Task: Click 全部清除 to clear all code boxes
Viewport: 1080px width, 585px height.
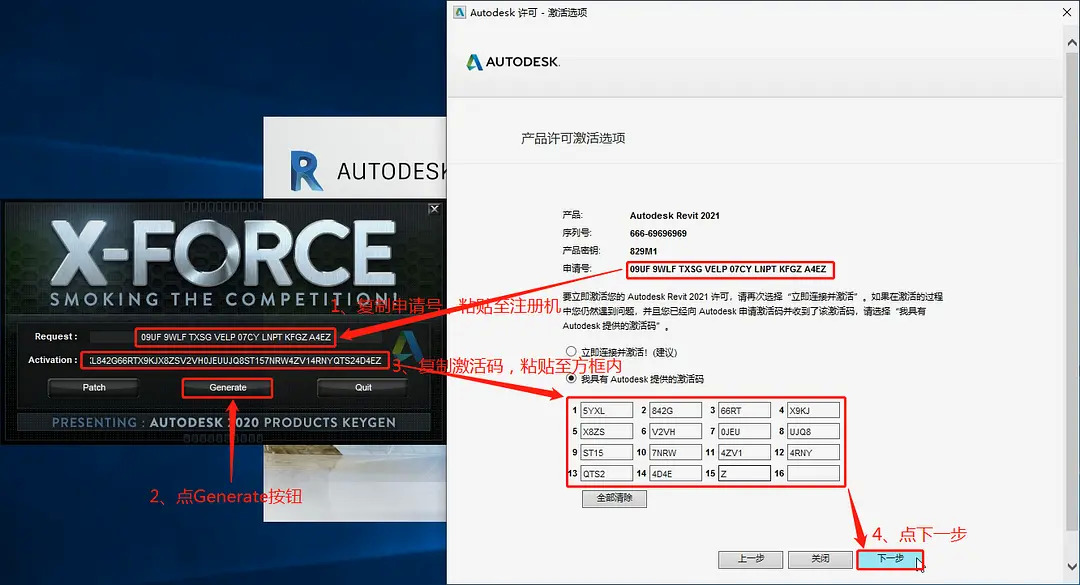Action: (614, 498)
